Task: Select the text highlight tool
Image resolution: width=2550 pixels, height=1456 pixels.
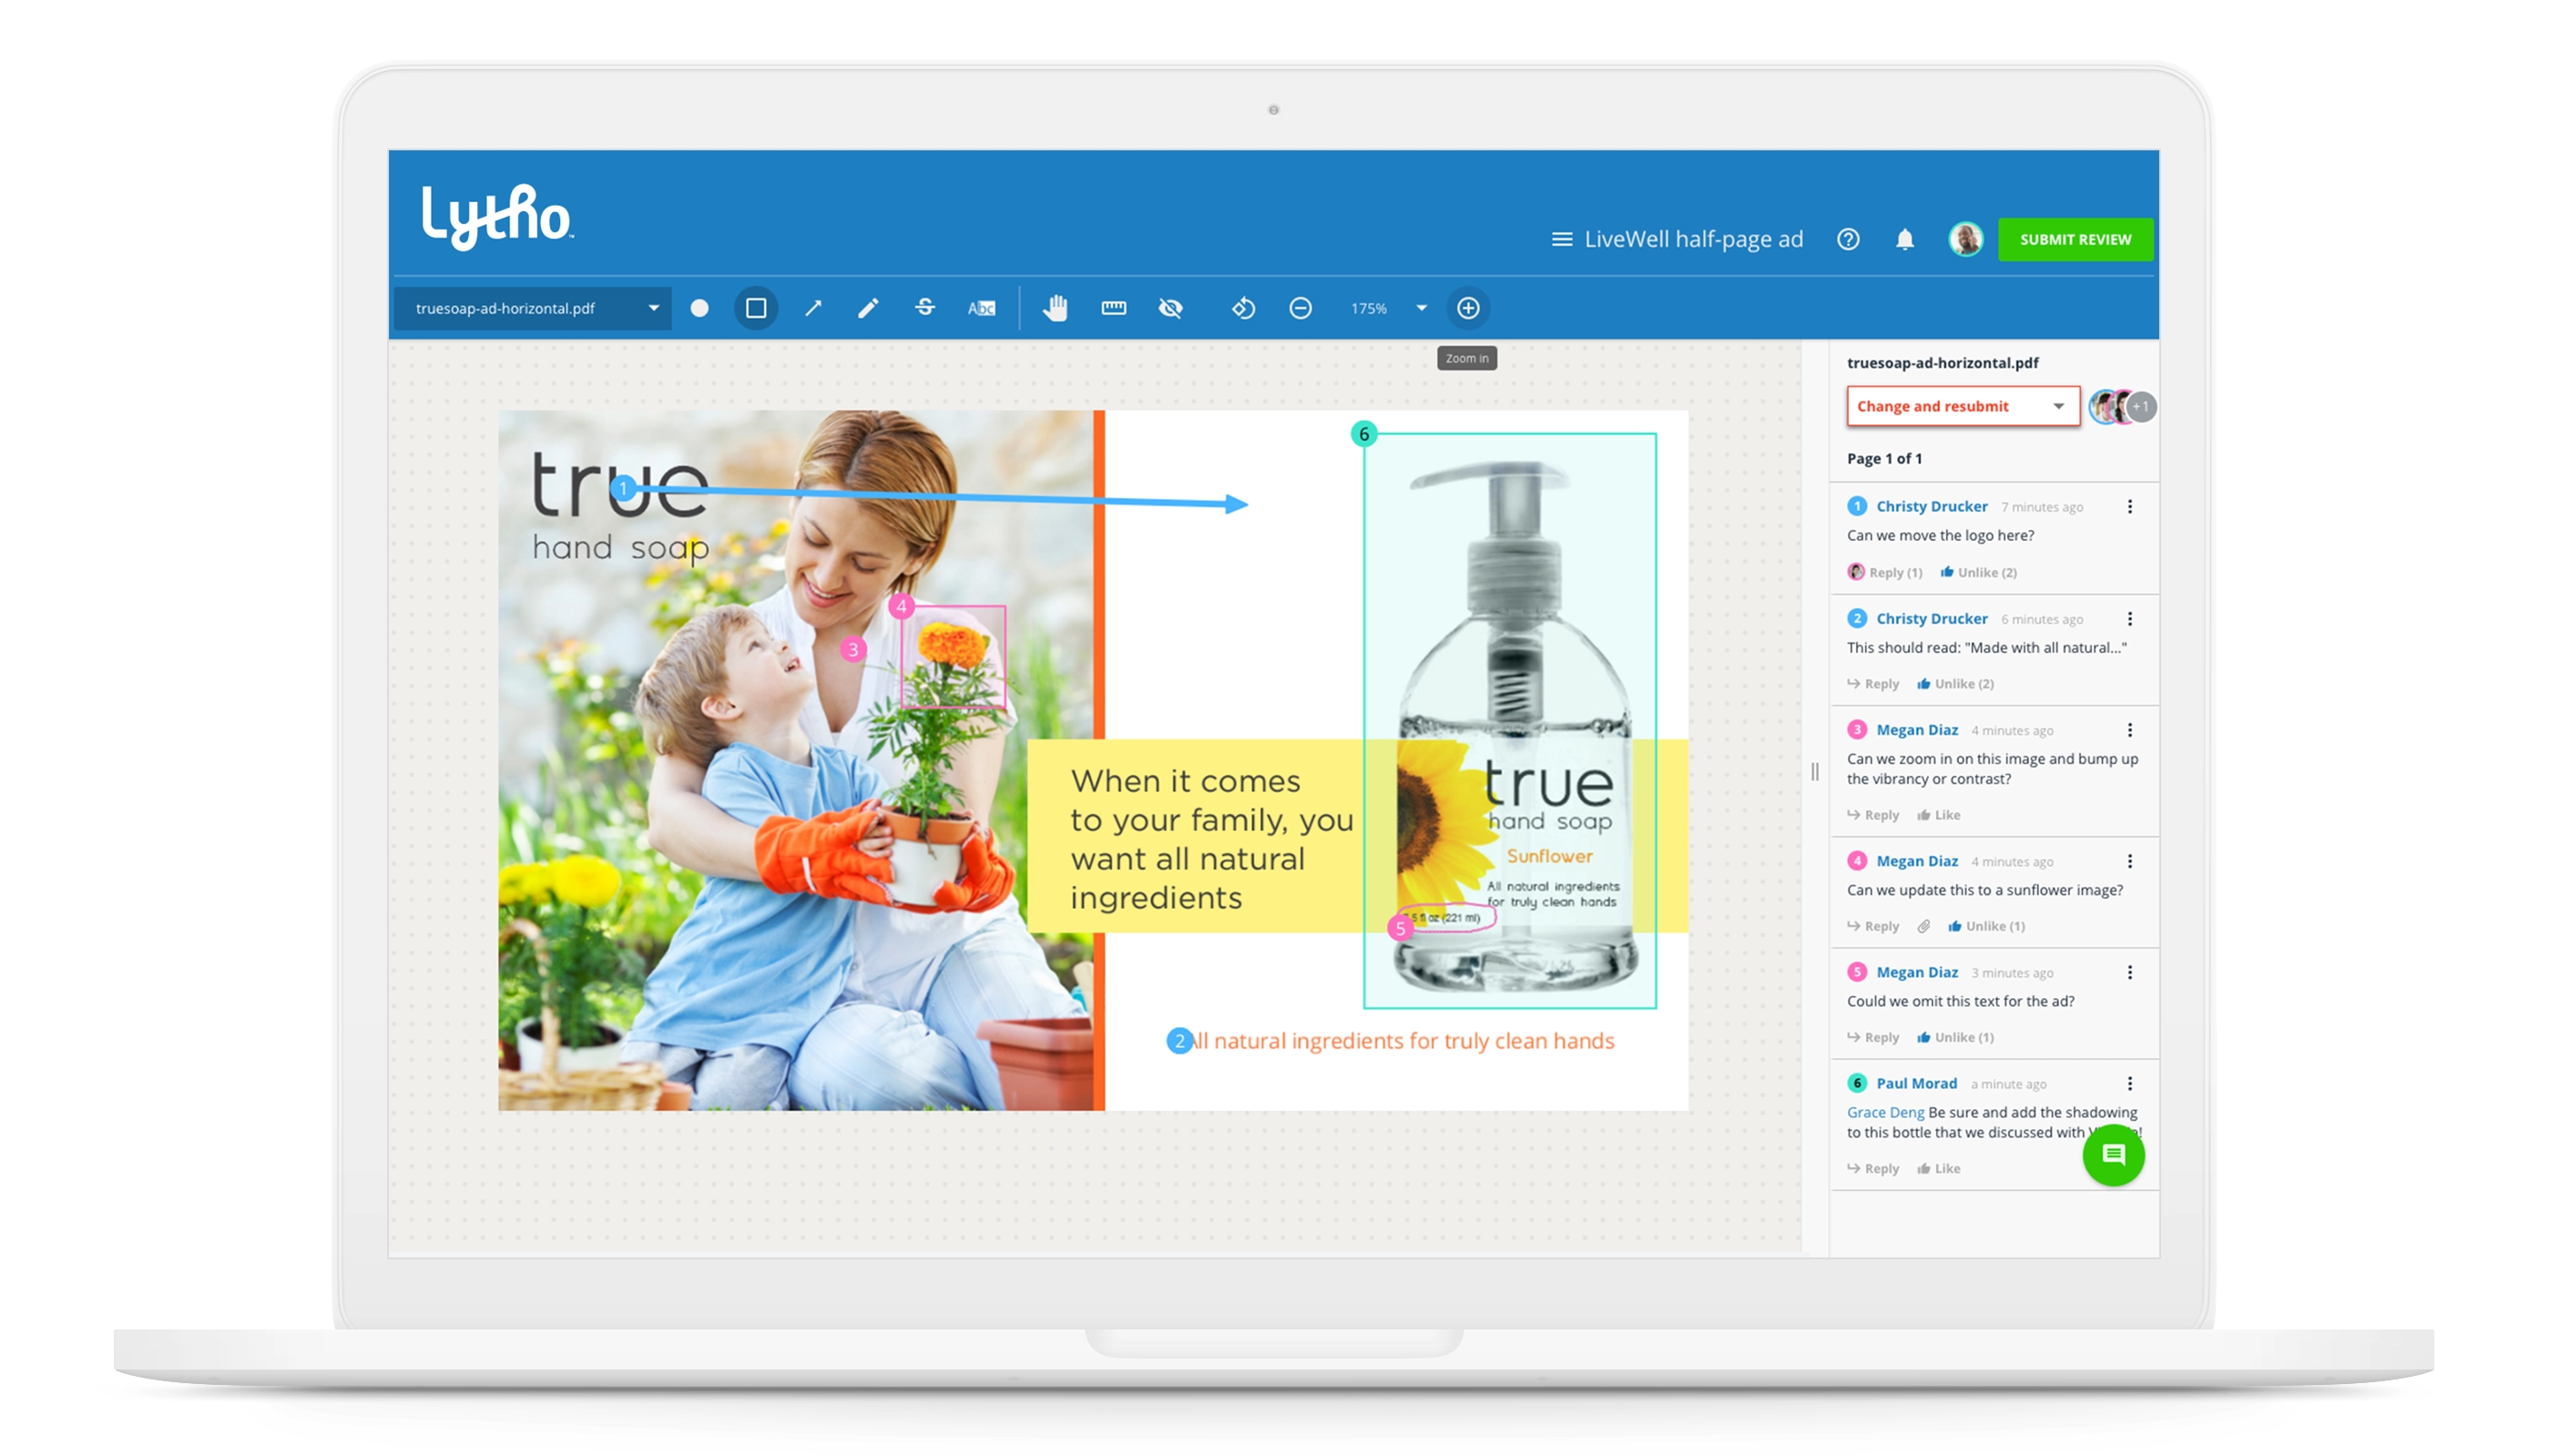Action: point(981,308)
